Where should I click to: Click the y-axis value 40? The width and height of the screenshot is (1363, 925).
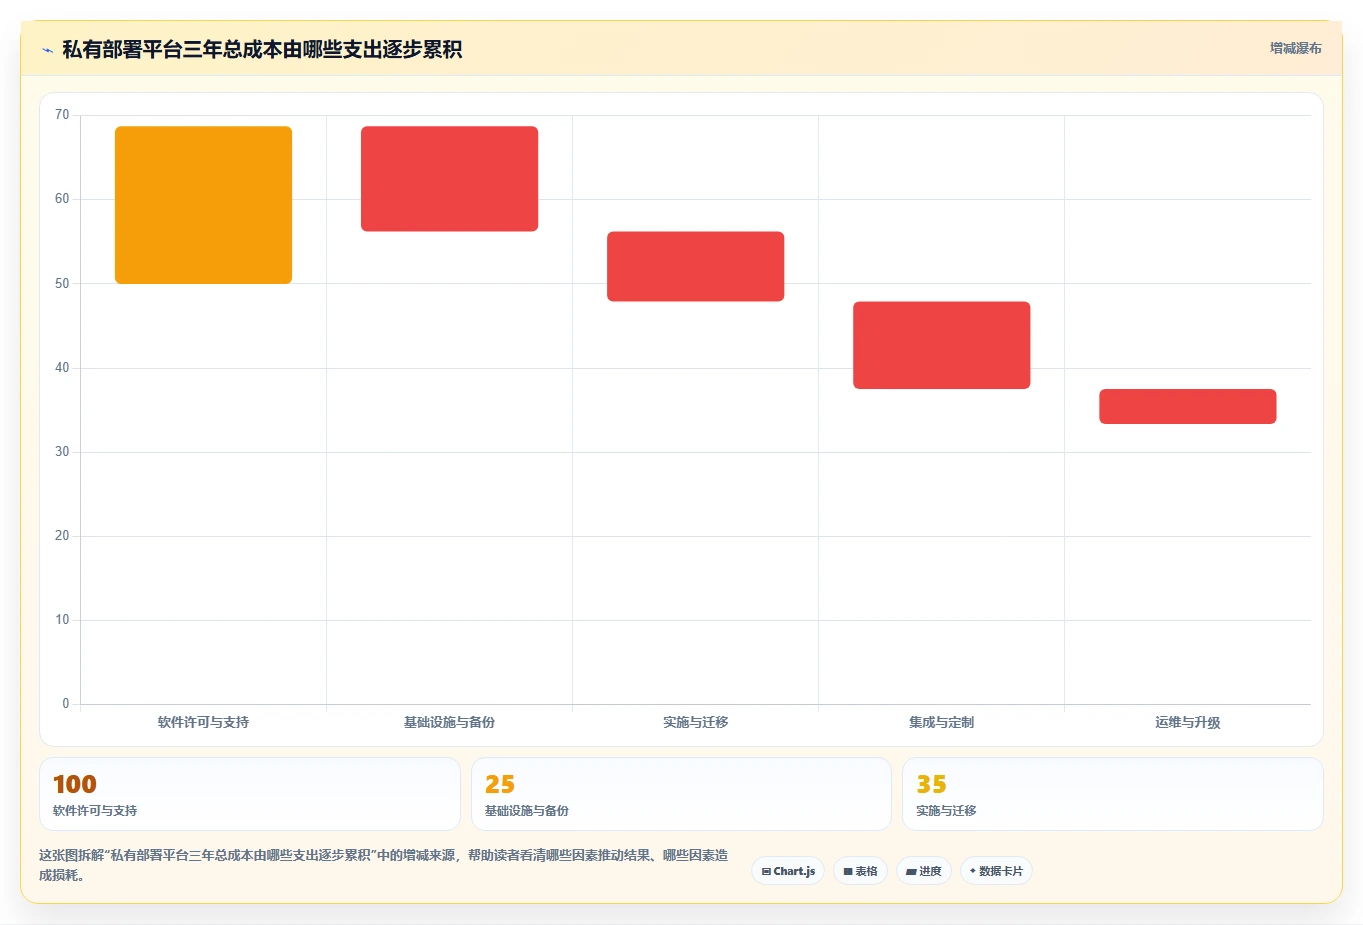click(62, 368)
